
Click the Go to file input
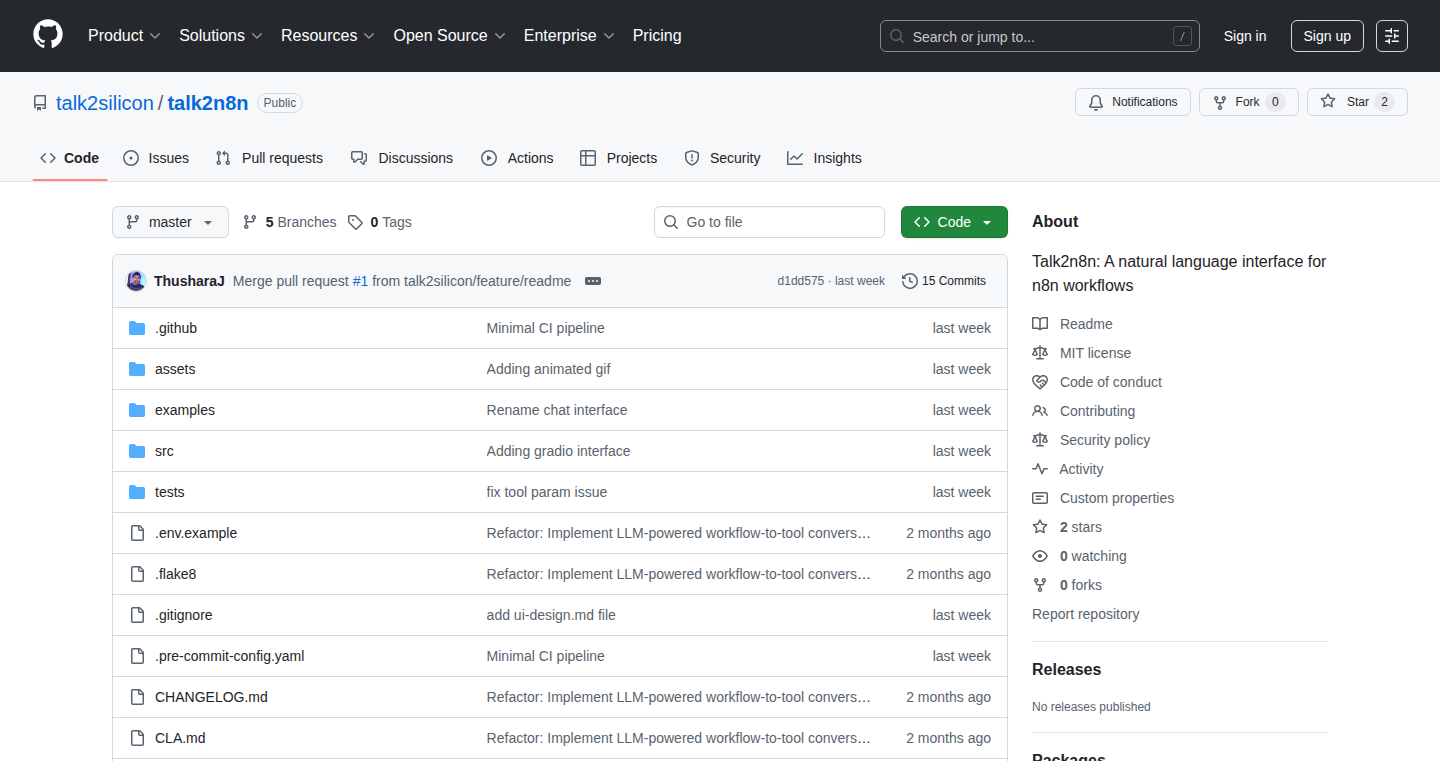769,222
